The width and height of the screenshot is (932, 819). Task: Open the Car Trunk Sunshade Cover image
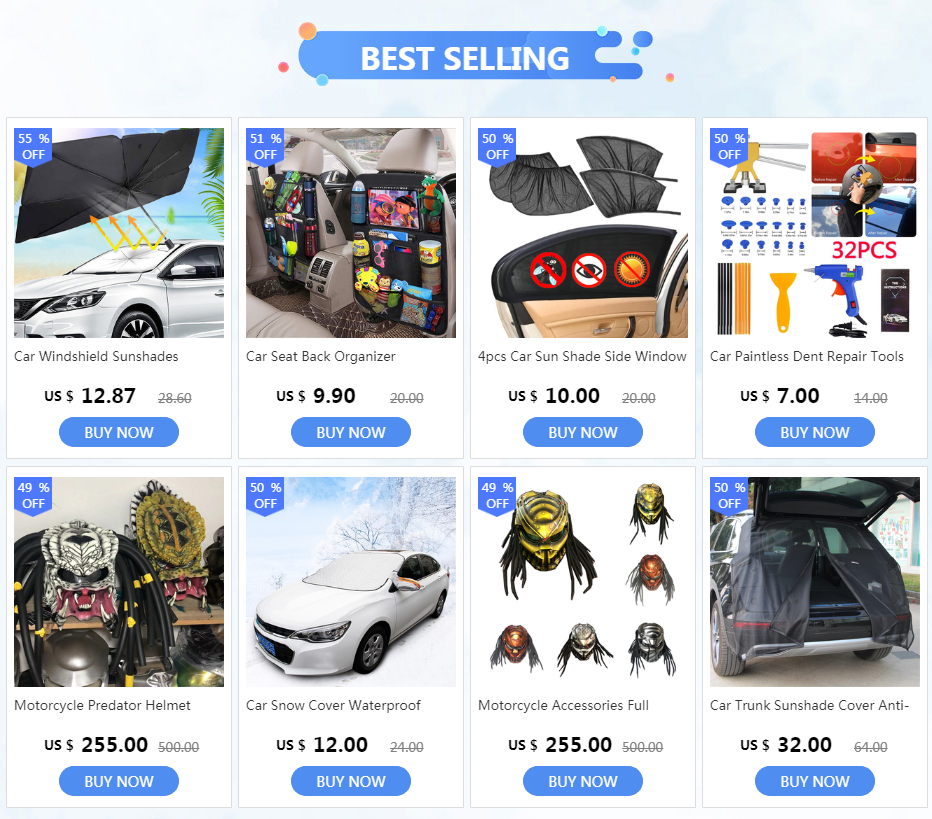coord(815,582)
